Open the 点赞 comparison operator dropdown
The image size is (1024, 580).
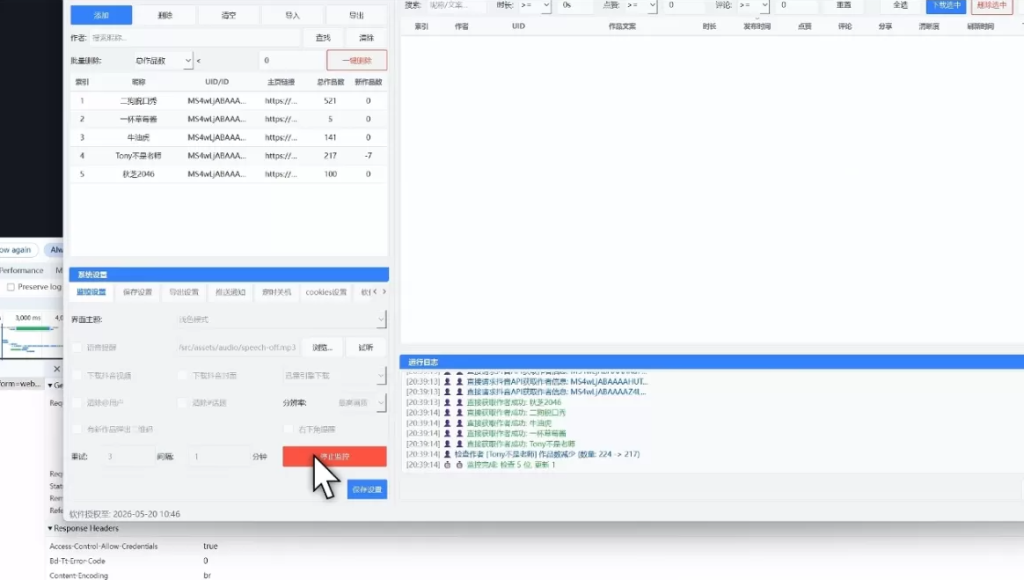click(641, 5)
